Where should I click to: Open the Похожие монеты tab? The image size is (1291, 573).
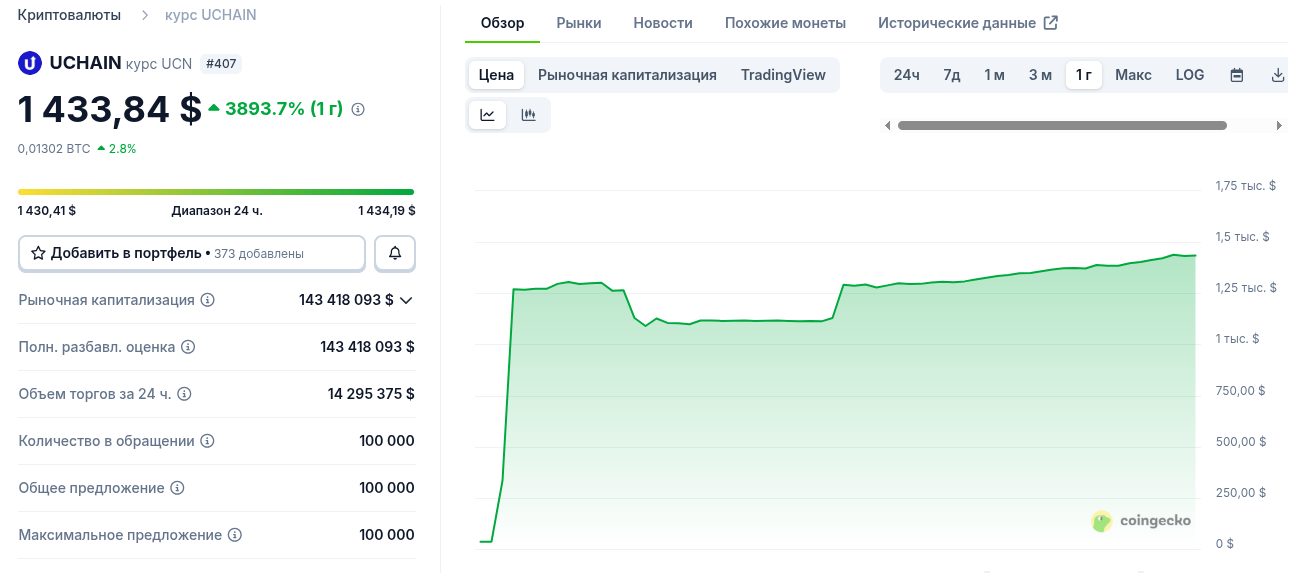[785, 23]
